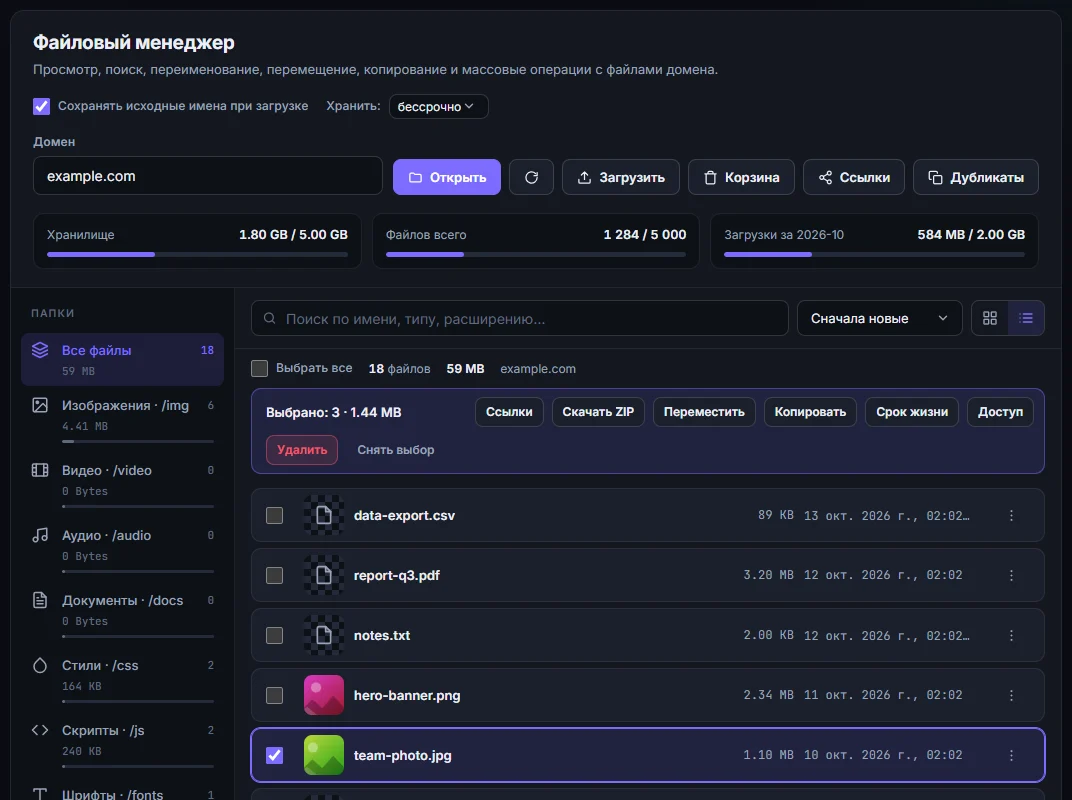This screenshot has height=800, width=1072.
Task: Focus the file search field
Action: 520,319
